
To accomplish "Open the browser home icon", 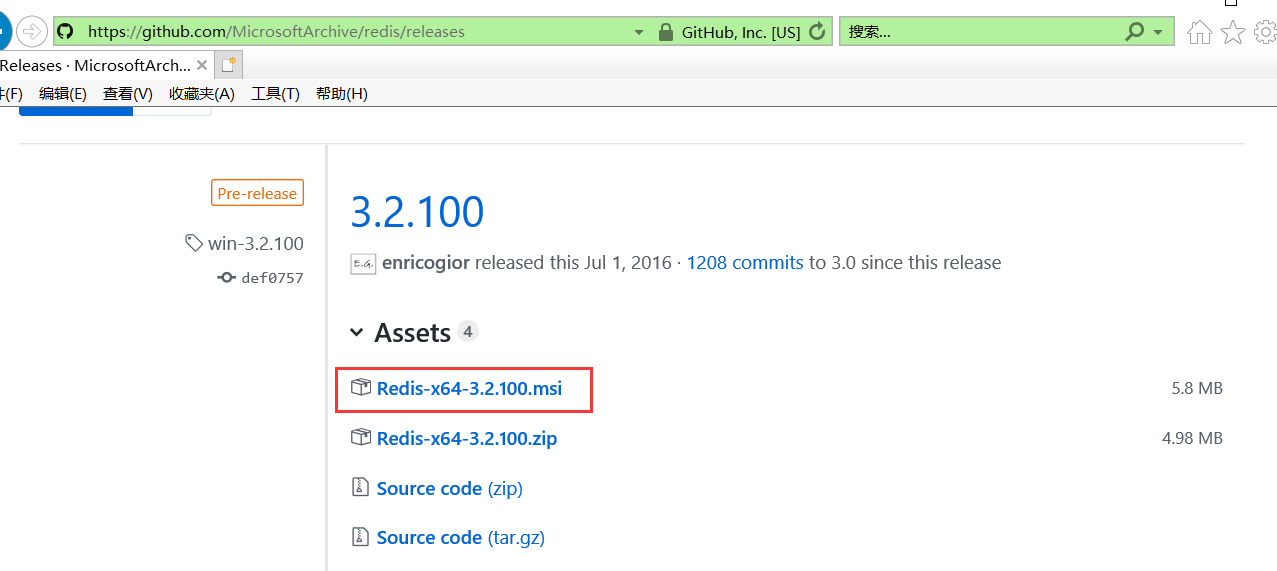I will point(1199,33).
